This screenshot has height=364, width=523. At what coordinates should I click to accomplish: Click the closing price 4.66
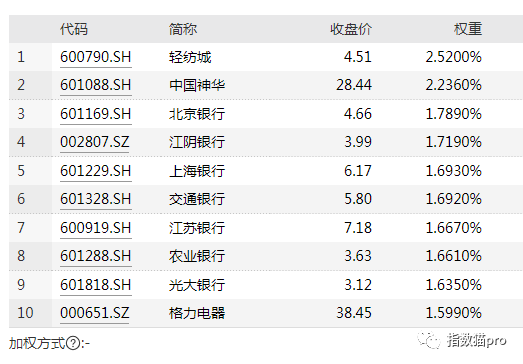tap(358, 114)
